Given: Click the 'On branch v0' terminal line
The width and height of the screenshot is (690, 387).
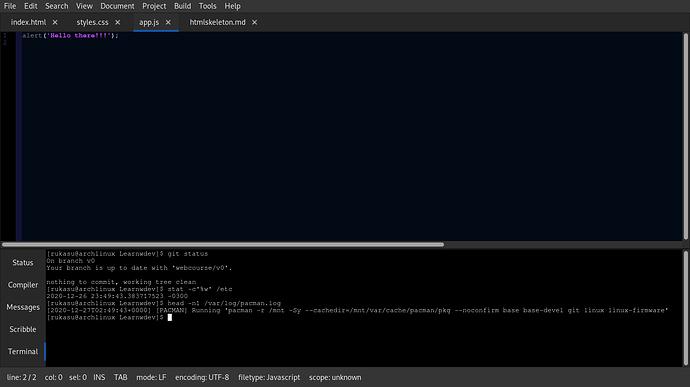Looking at the screenshot, I should (x=70, y=261).
